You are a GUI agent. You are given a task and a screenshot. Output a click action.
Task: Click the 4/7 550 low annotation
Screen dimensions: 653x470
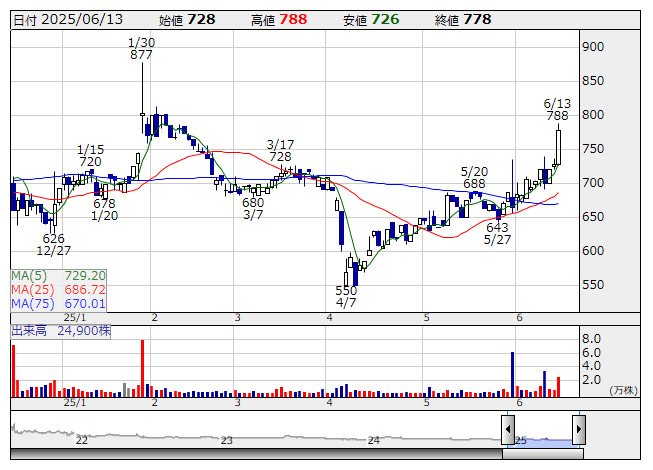346,296
